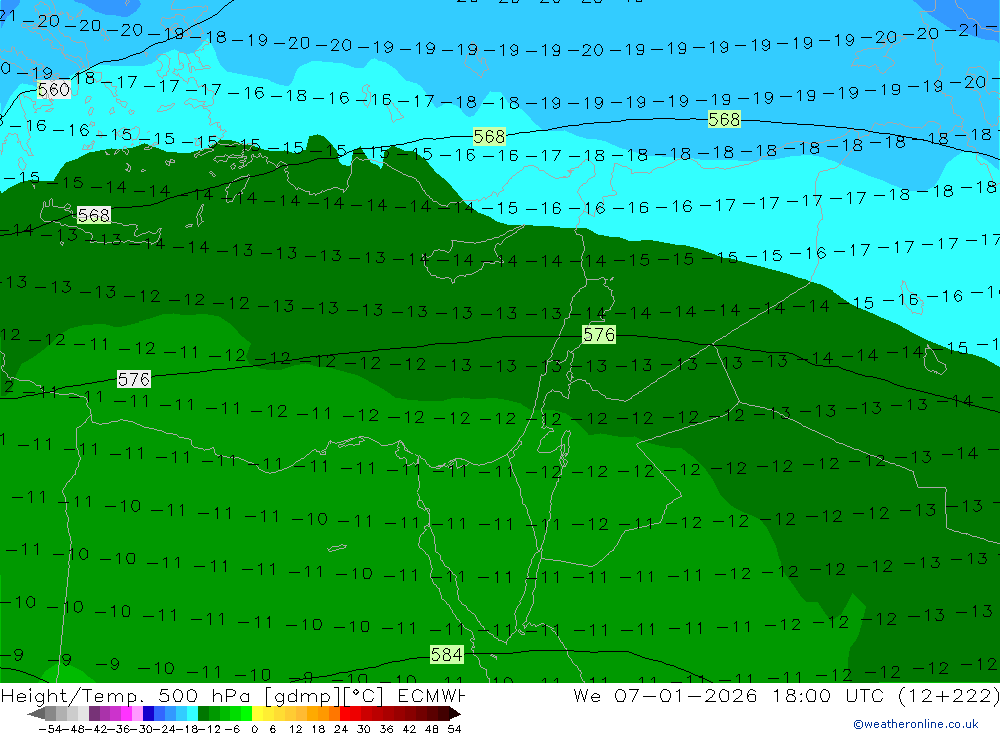Click the bright red legend swatch above 24
This screenshot has height=733, width=1000.
(345, 713)
